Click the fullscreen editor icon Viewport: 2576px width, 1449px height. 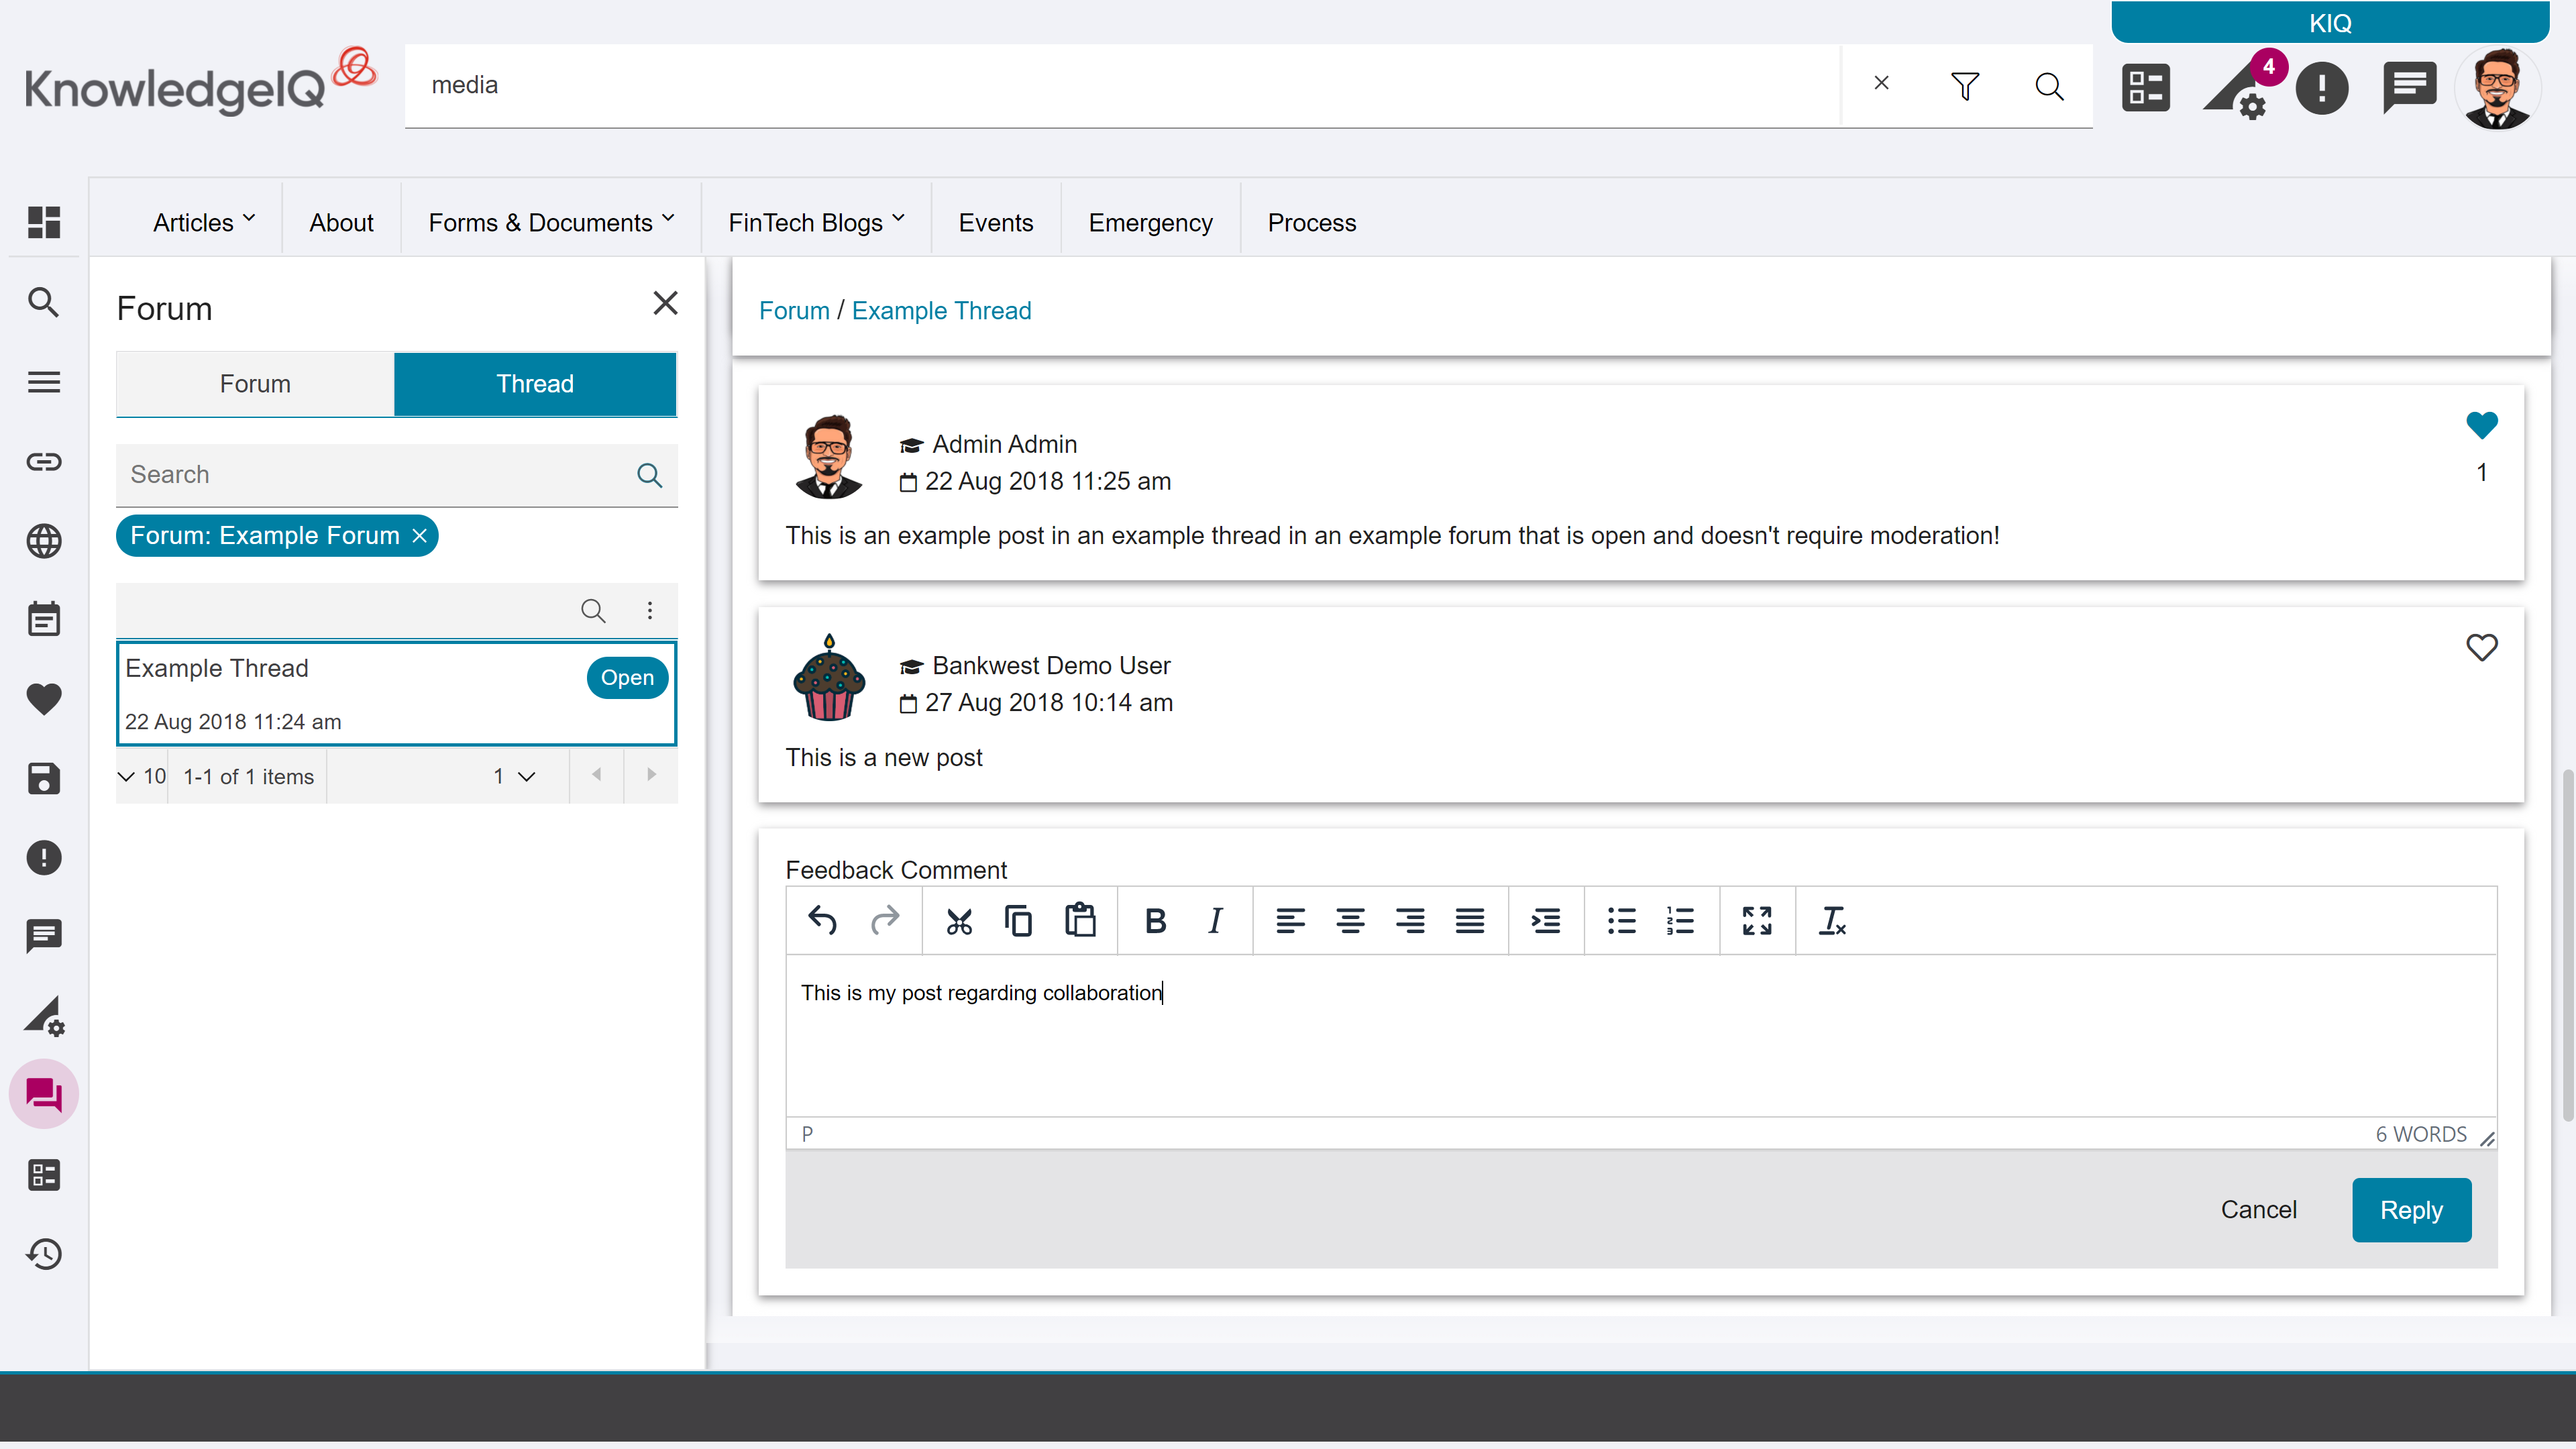click(x=1756, y=920)
